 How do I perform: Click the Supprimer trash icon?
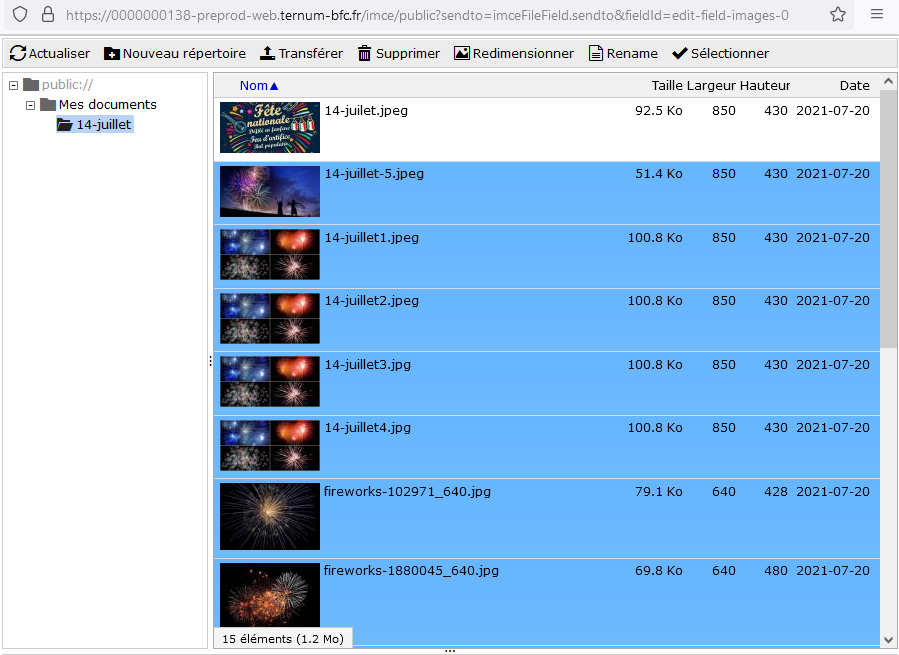(x=365, y=53)
